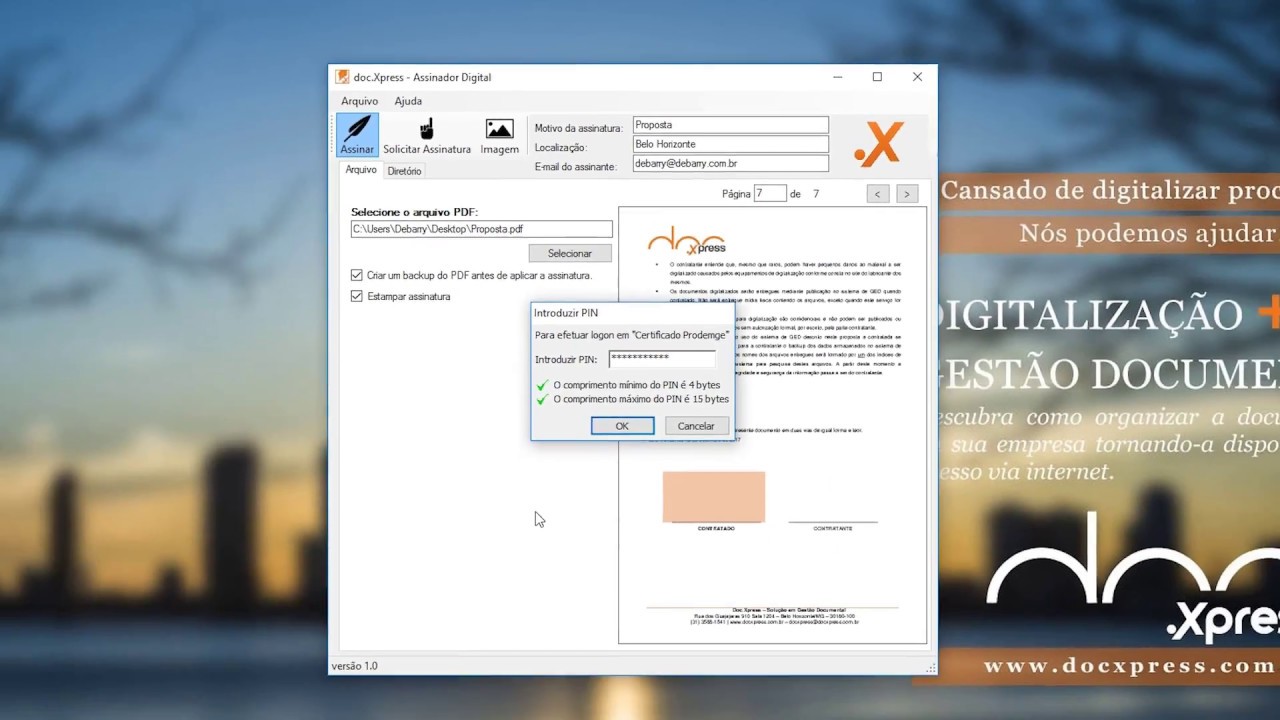Click Cancelar in the PIN dialog
Viewport: 1280px width, 720px height.
pyautogui.click(x=696, y=426)
